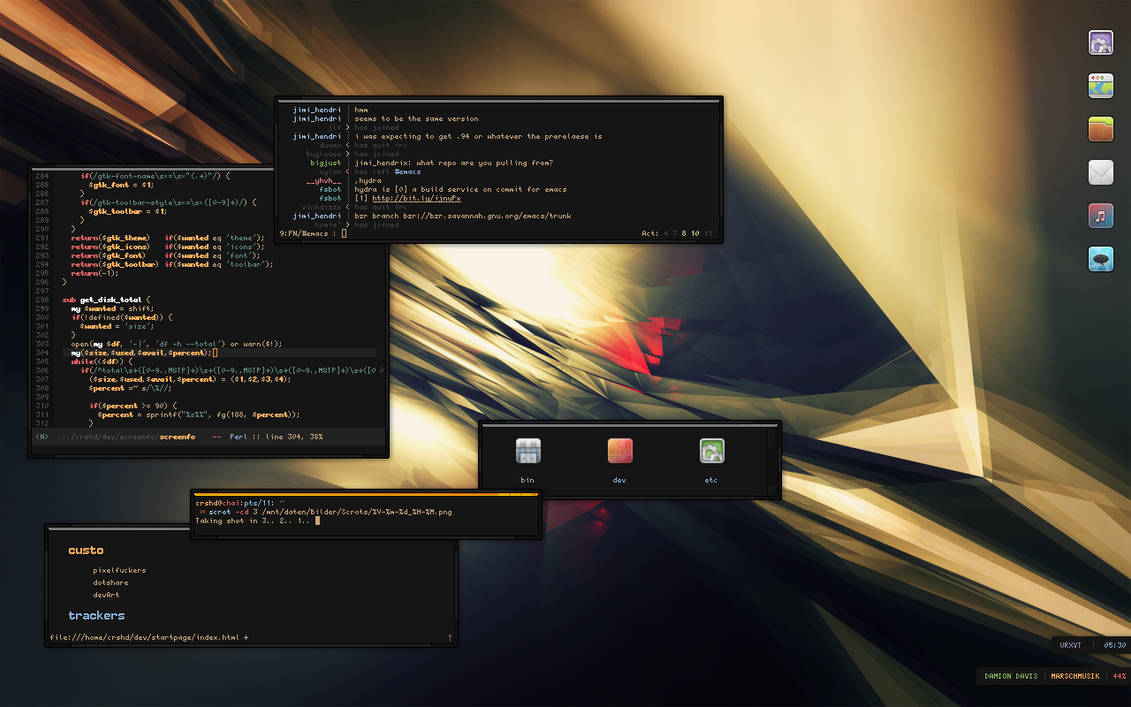Click the 'custo' heading on startpage
1131x707 pixels.
click(86, 550)
